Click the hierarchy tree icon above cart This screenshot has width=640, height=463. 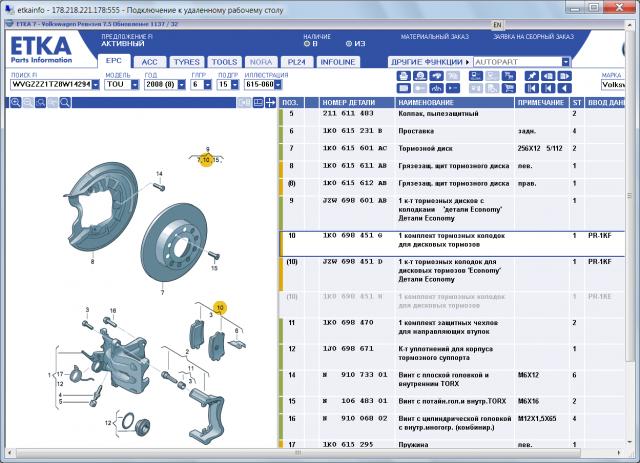coord(509,76)
